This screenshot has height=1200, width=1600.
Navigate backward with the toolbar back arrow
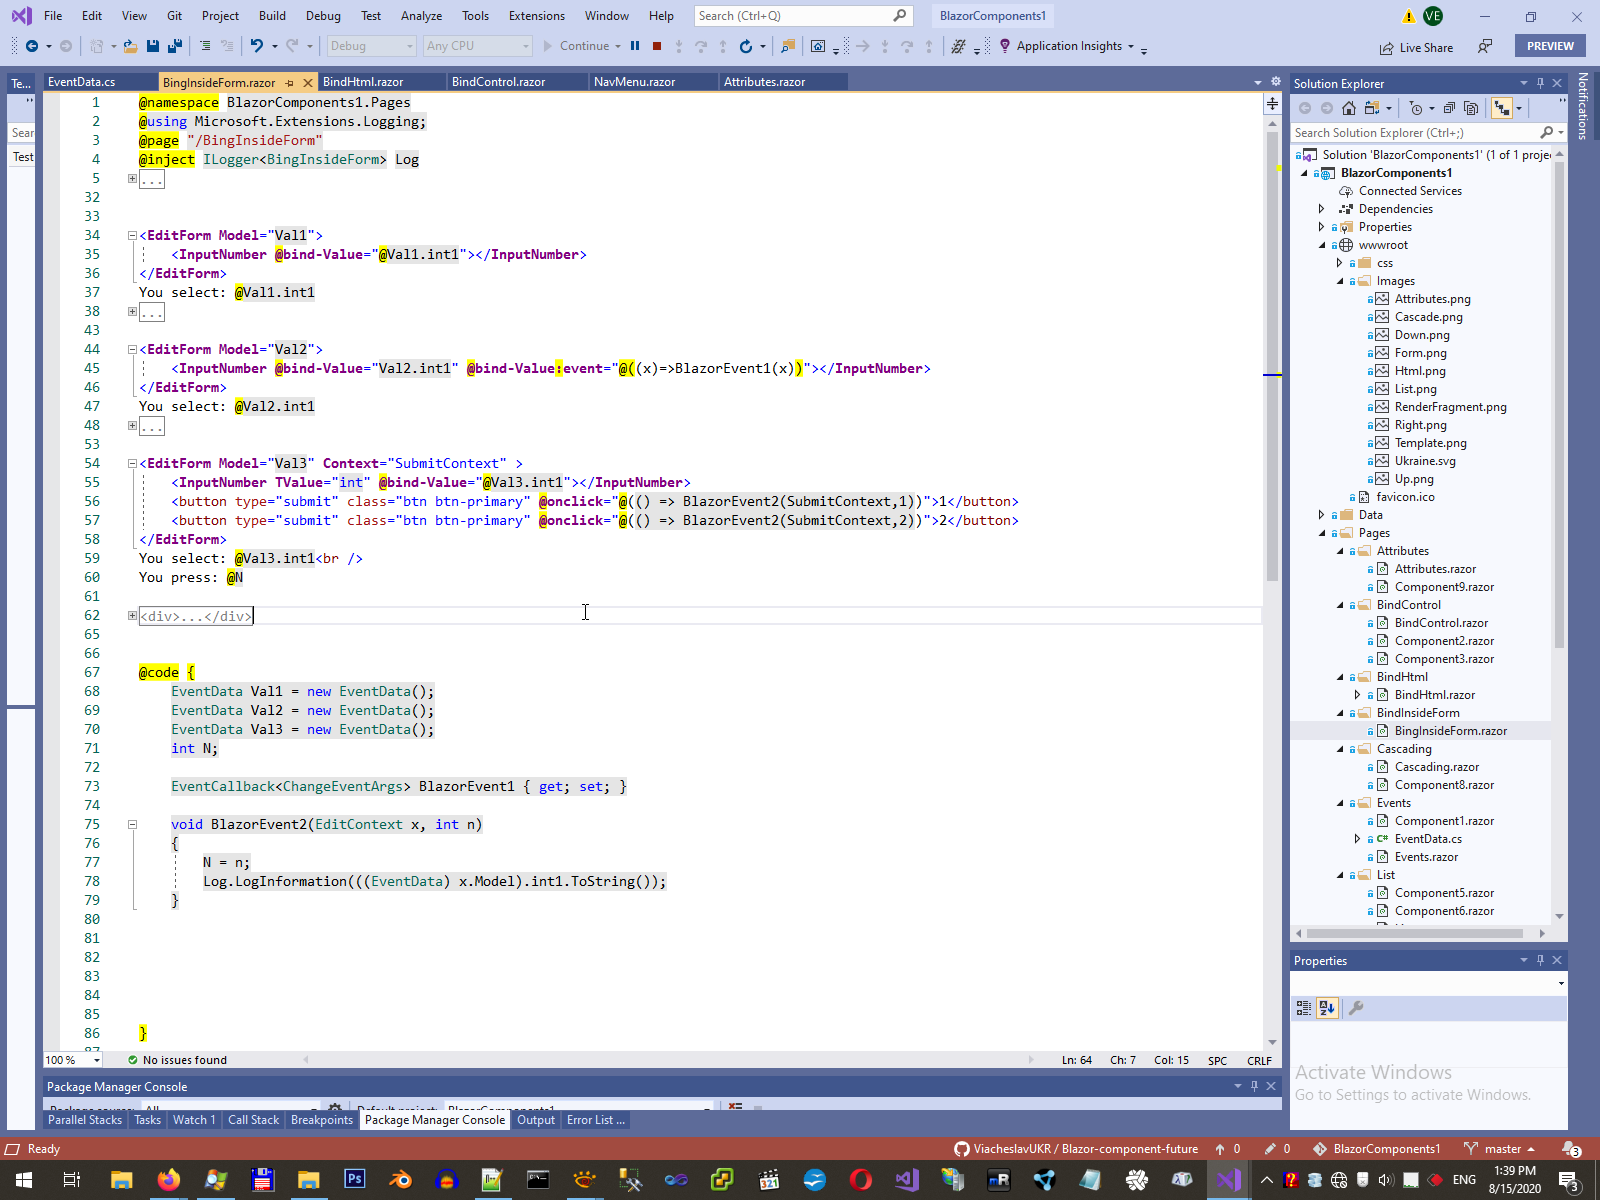(32, 46)
